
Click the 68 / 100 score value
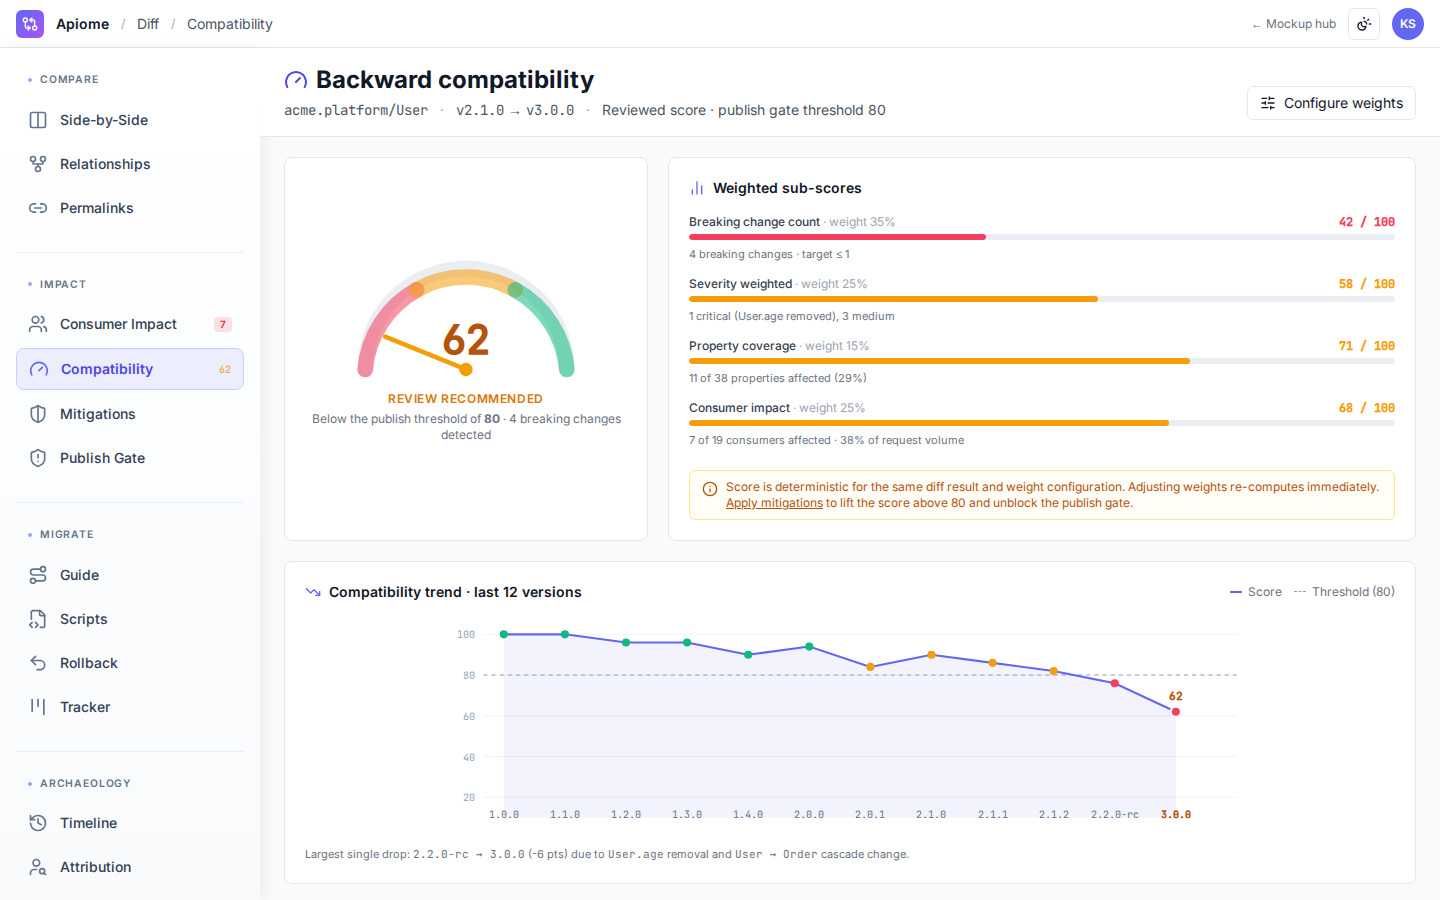click(x=1367, y=408)
